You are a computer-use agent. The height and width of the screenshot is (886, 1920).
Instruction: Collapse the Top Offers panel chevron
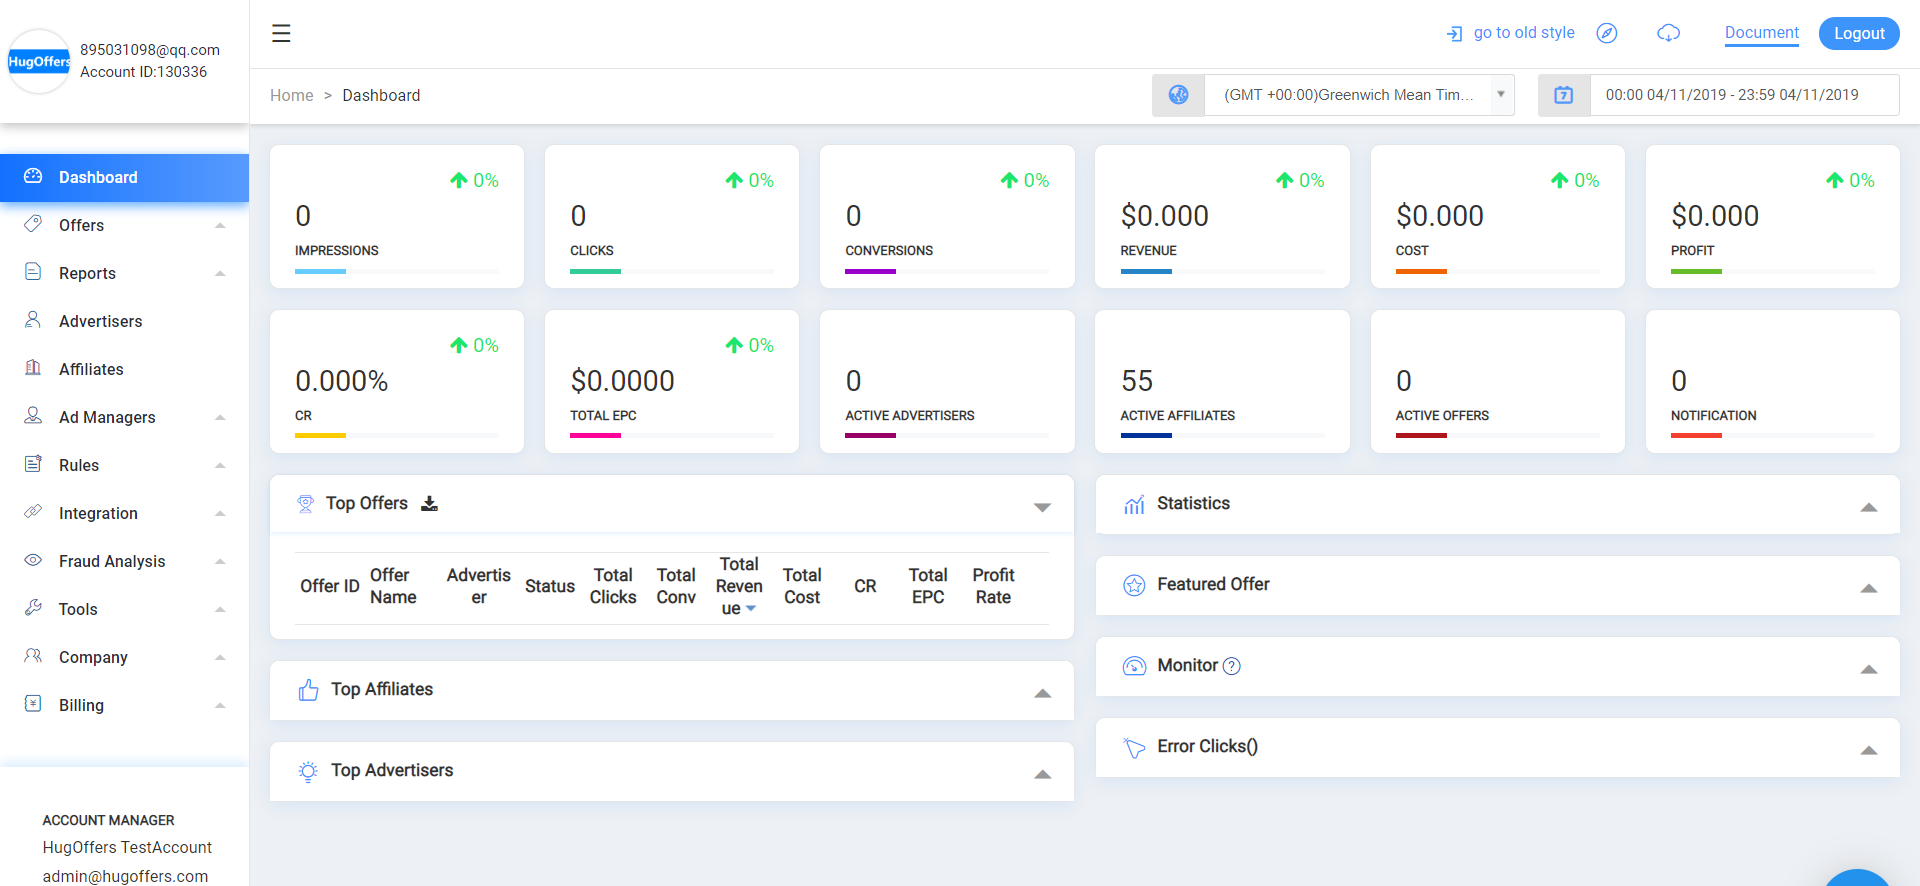coord(1042,507)
